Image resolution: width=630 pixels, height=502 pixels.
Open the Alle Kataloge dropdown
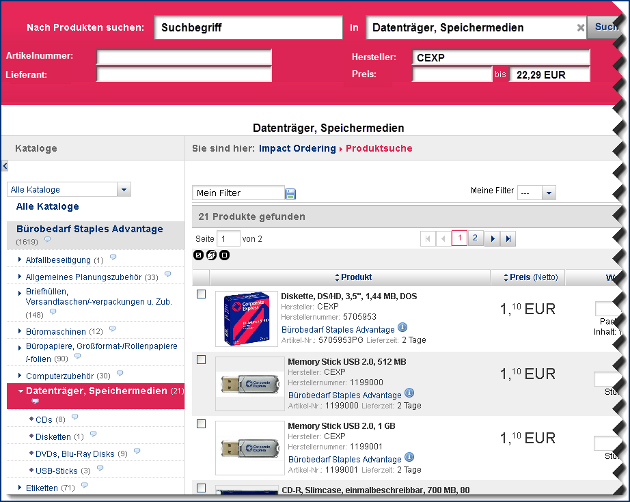click(x=124, y=189)
